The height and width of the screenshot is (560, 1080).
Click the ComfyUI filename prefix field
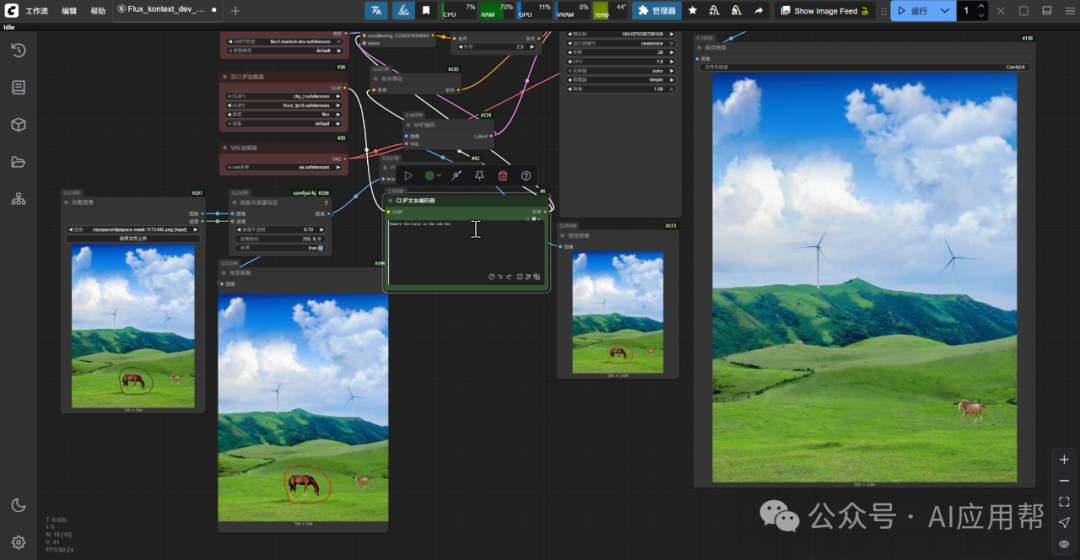click(864, 67)
